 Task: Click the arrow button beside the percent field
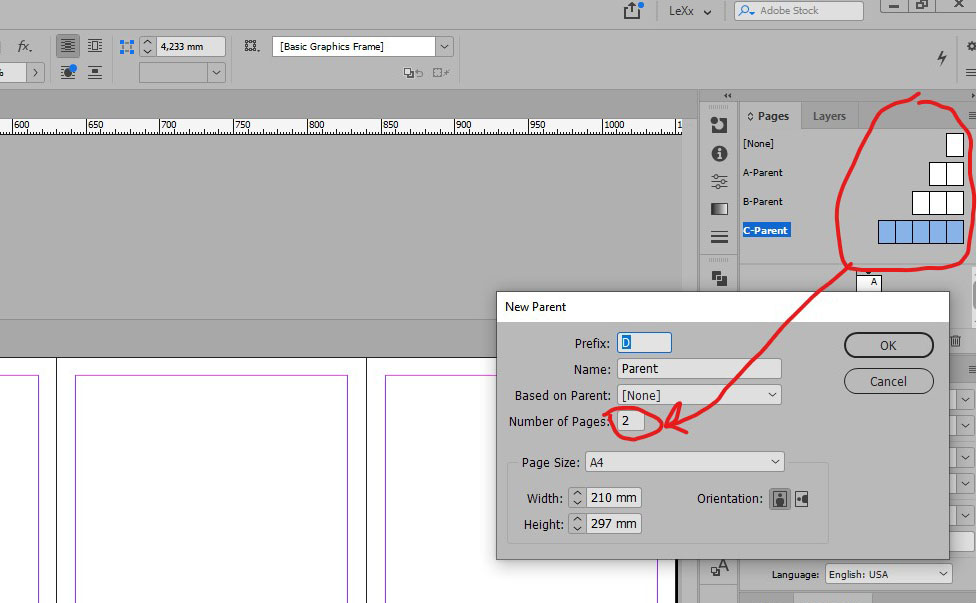click(x=36, y=73)
